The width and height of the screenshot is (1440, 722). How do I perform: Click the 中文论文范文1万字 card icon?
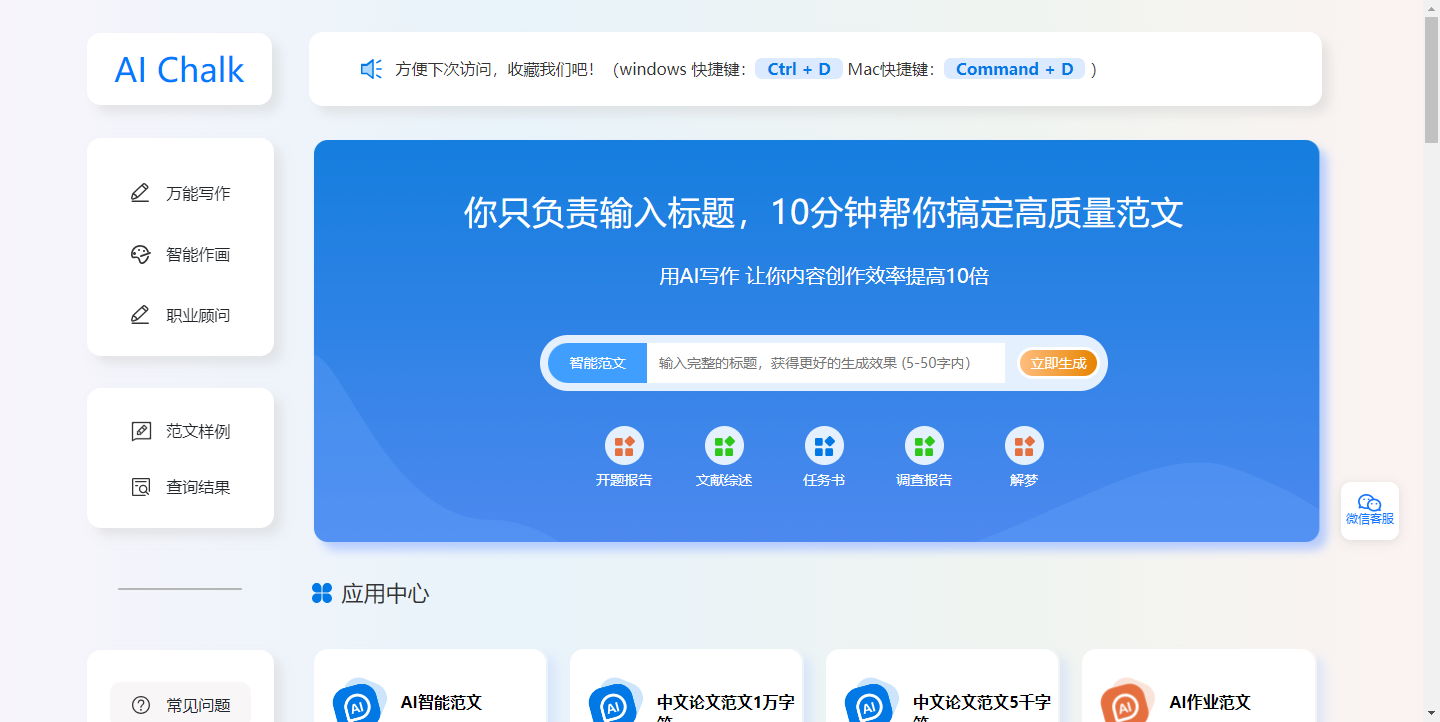[x=615, y=701]
